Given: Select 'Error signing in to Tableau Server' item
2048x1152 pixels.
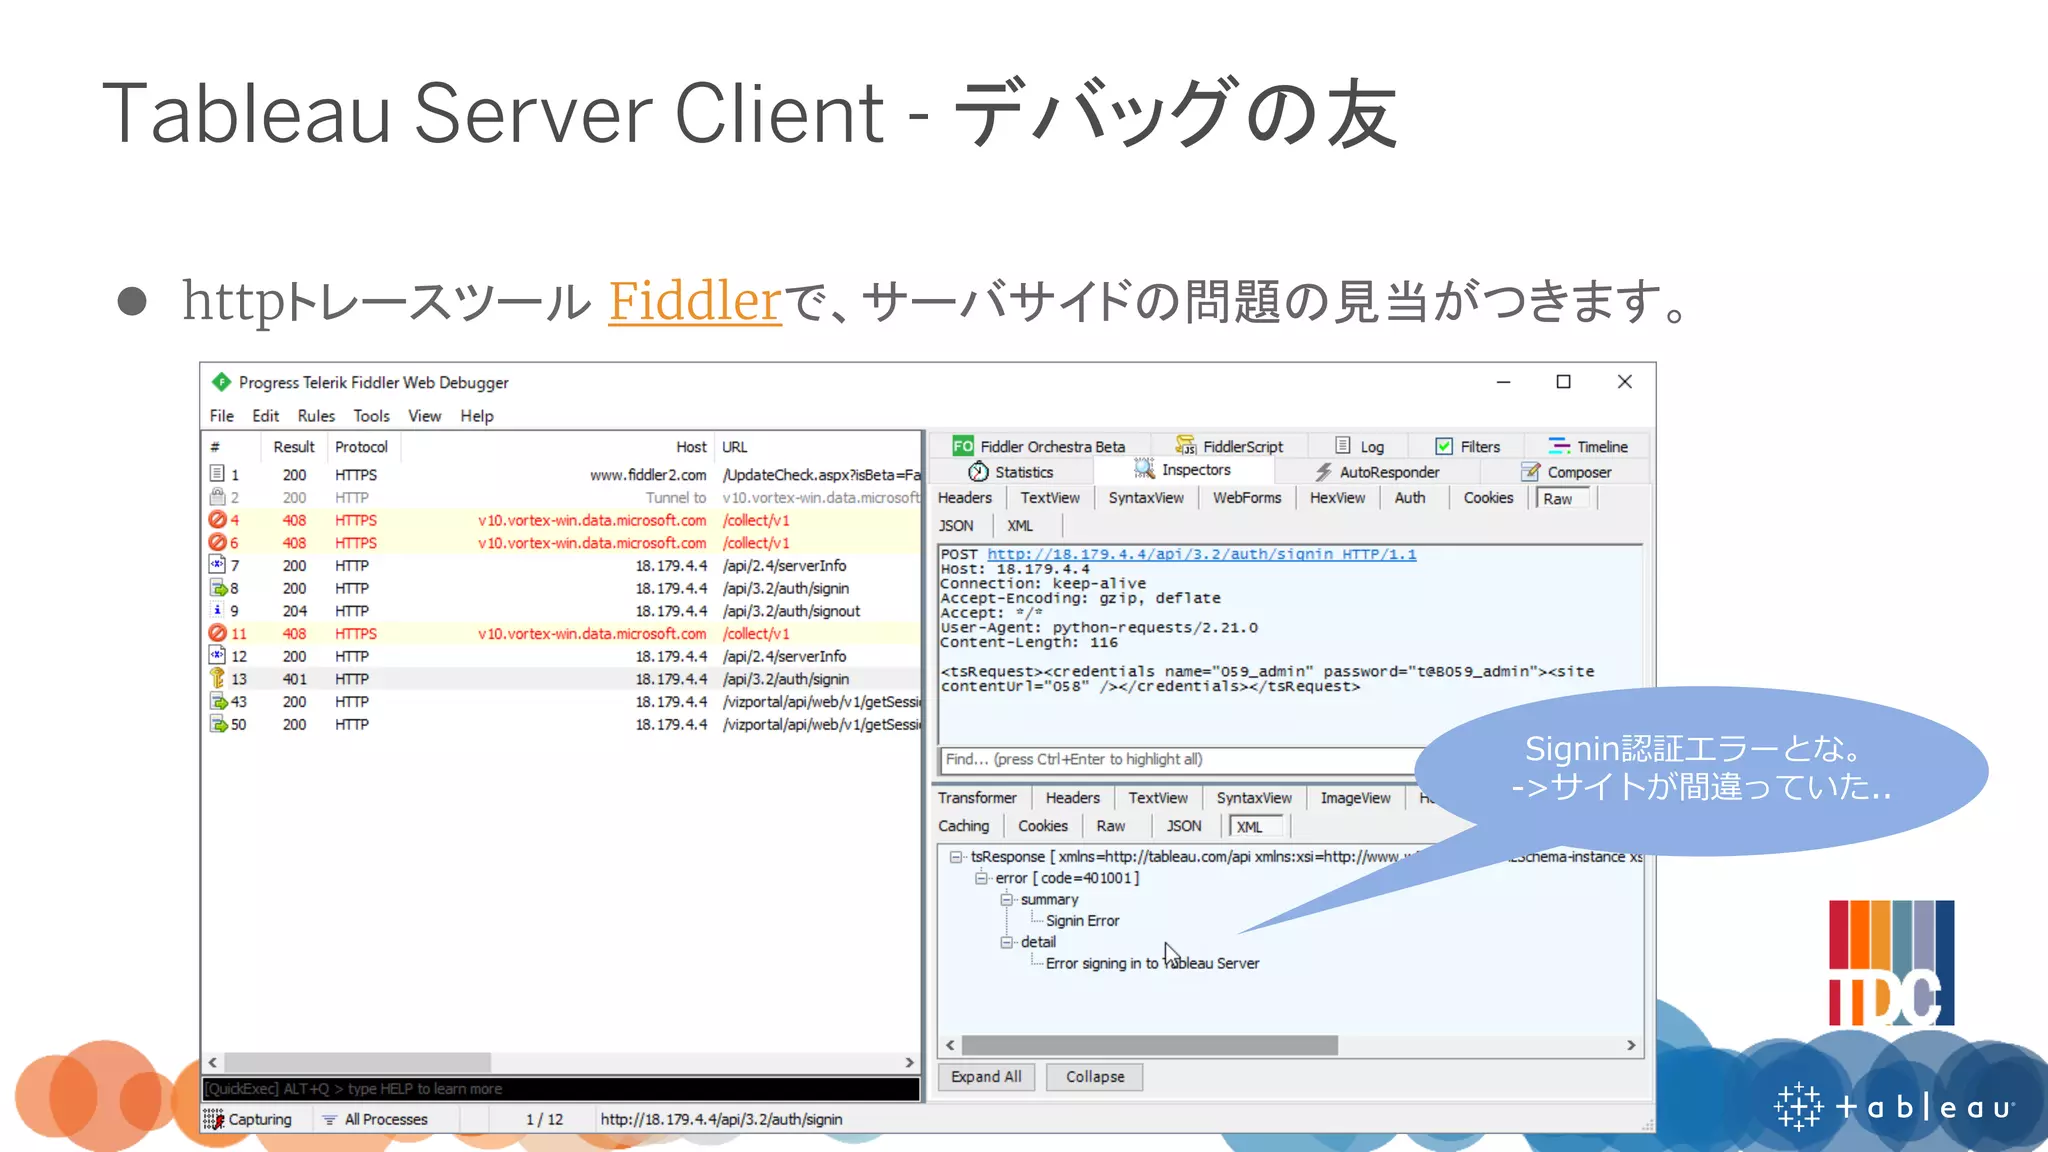Looking at the screenshot, I should (1152, 964).
